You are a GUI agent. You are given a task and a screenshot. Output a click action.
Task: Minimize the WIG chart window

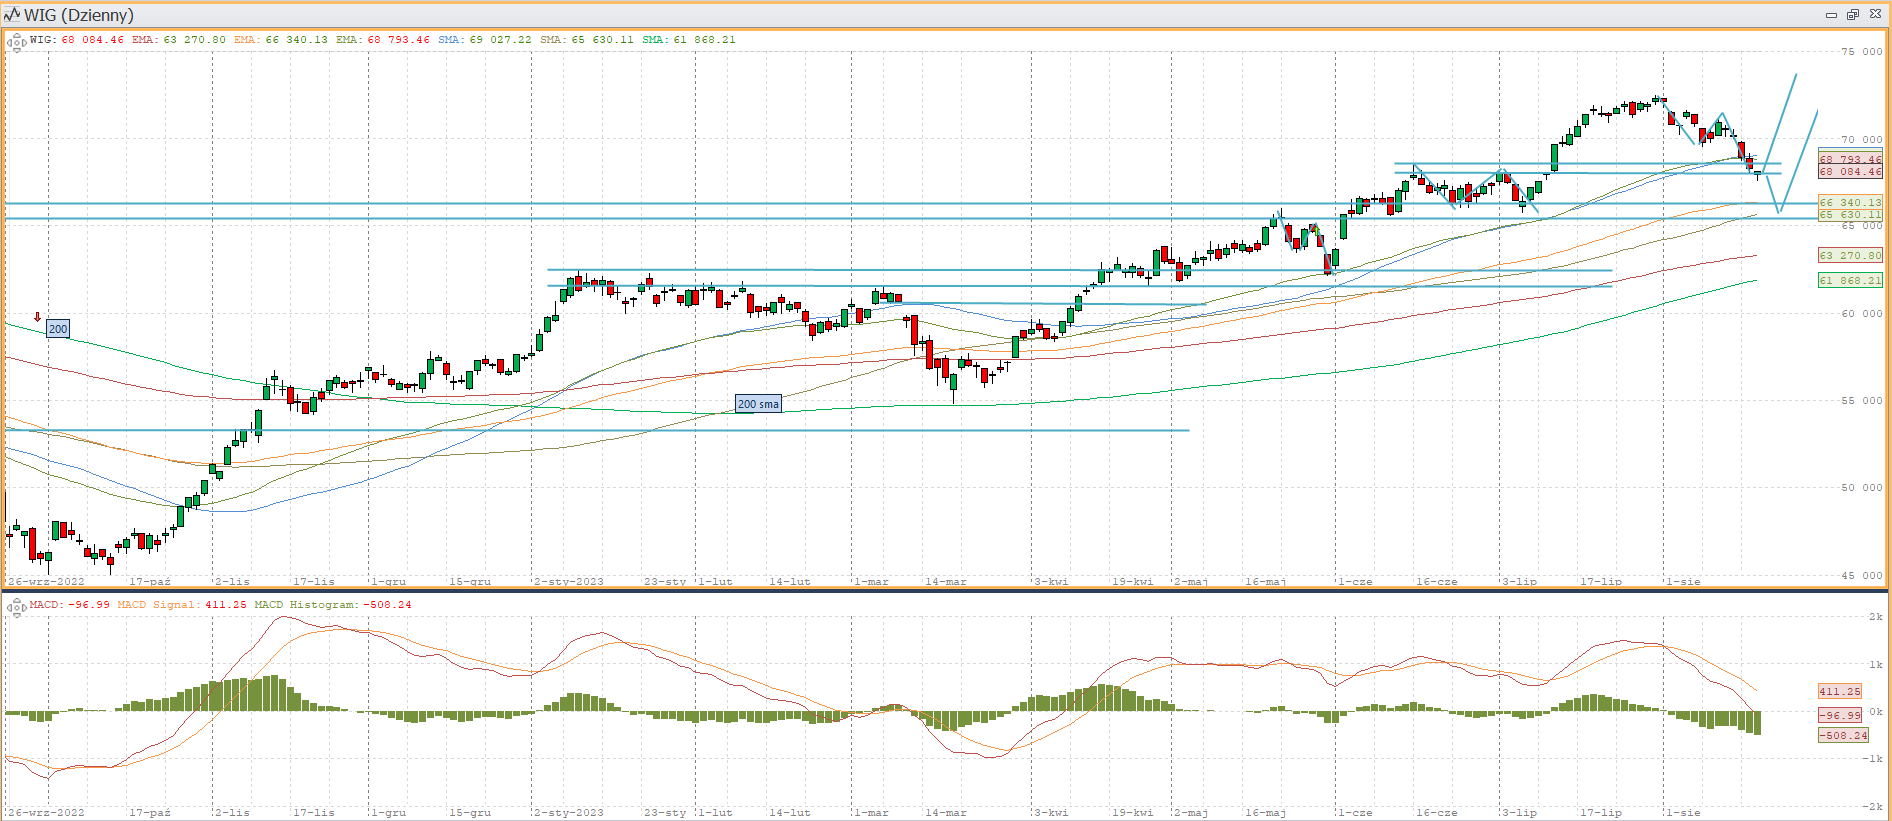[1831, 15]
